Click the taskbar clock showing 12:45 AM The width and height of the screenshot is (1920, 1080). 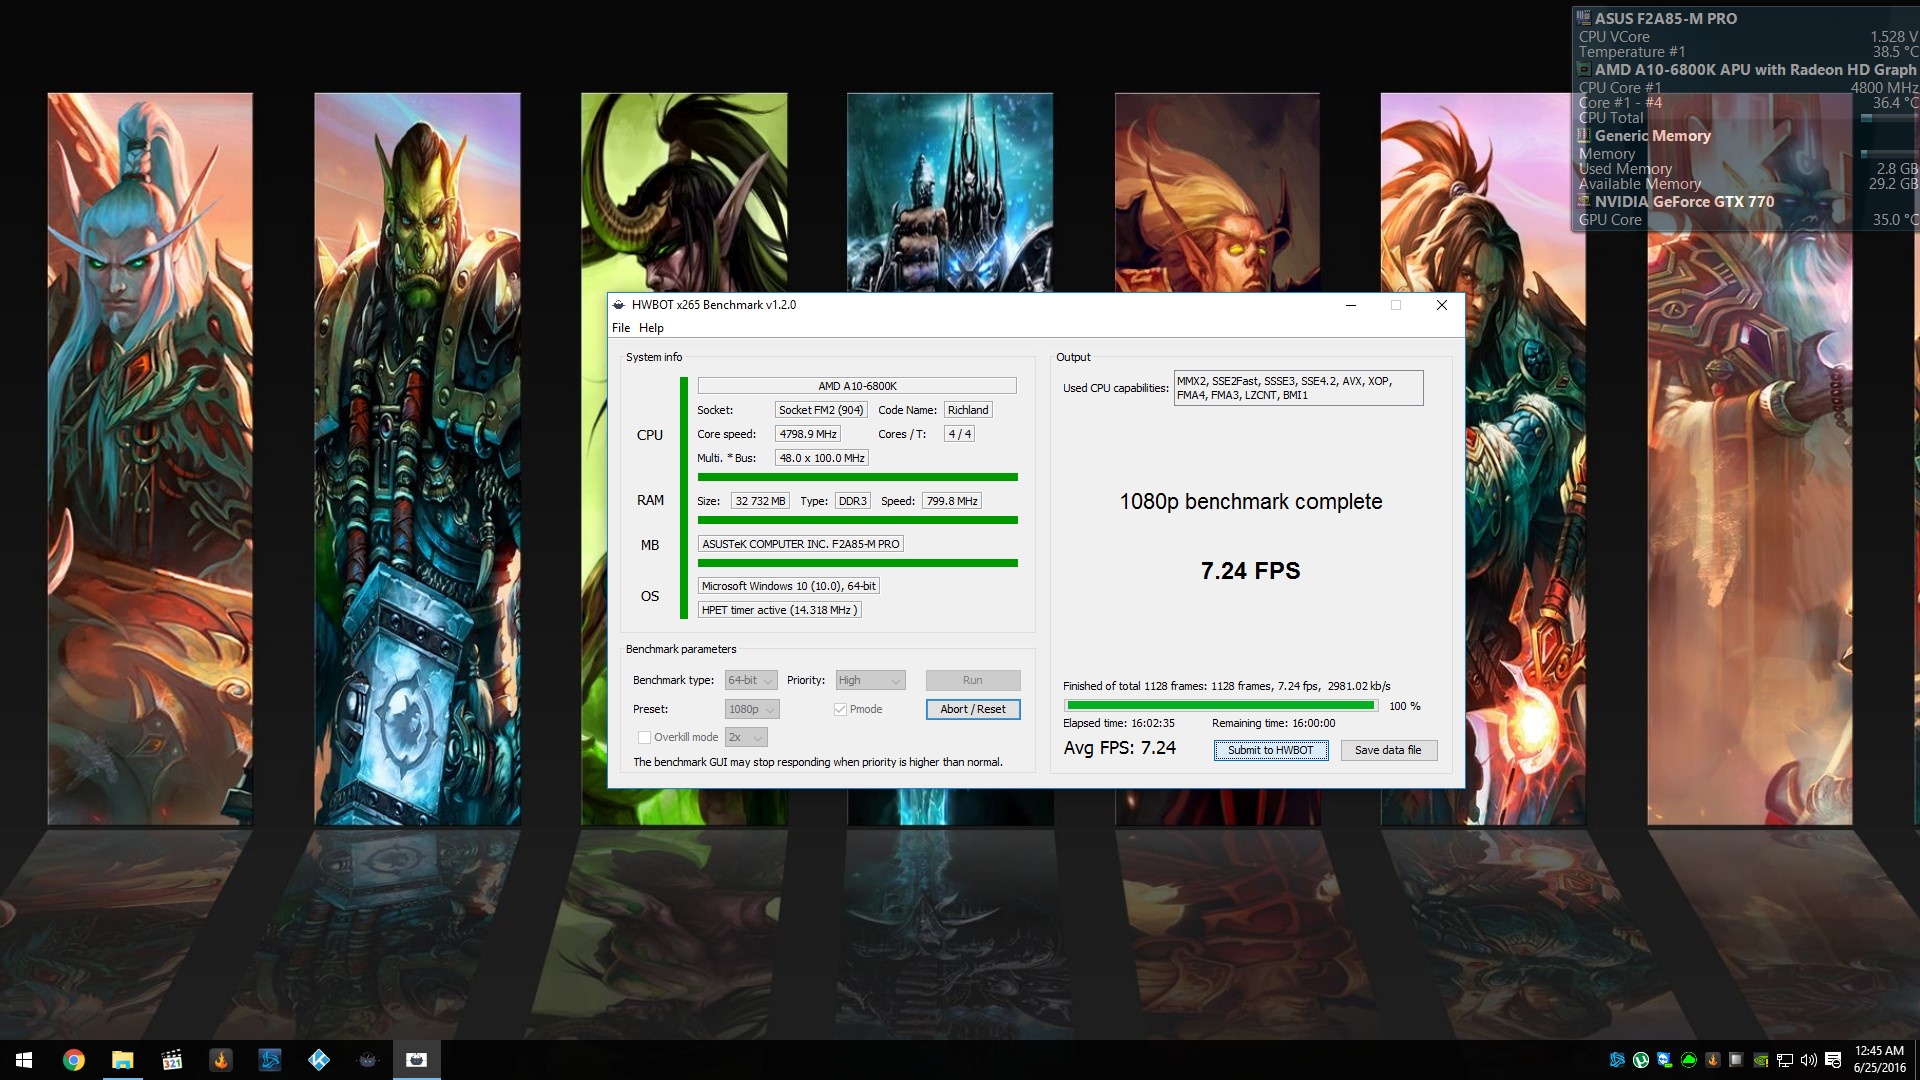coord(1879,1060)
